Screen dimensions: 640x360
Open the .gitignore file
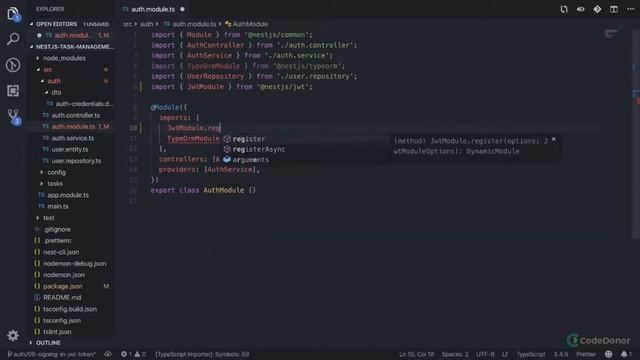(57, 229)
